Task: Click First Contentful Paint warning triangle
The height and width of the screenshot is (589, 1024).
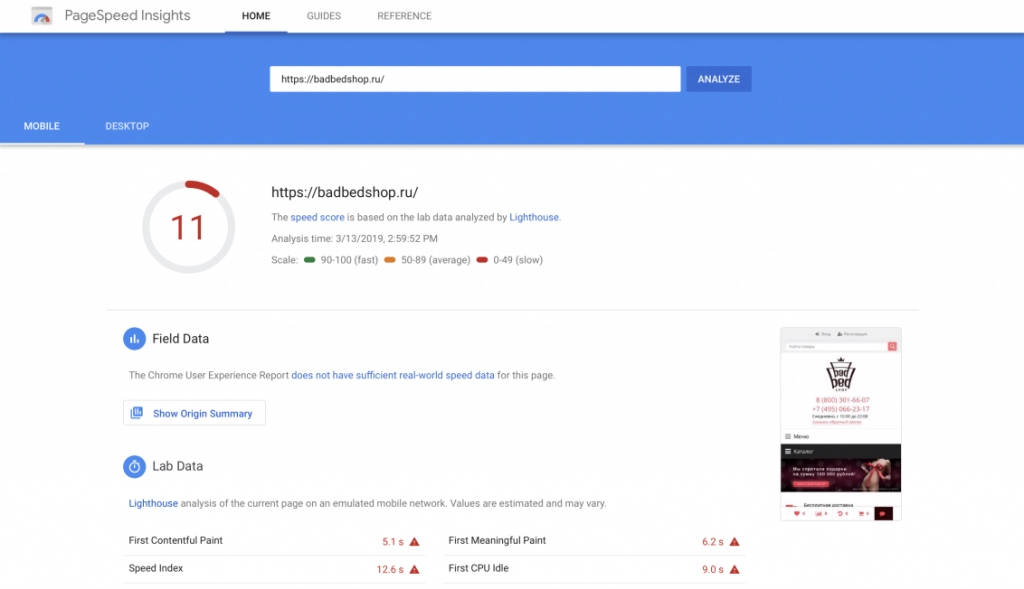Action: (x=414, y=541)
